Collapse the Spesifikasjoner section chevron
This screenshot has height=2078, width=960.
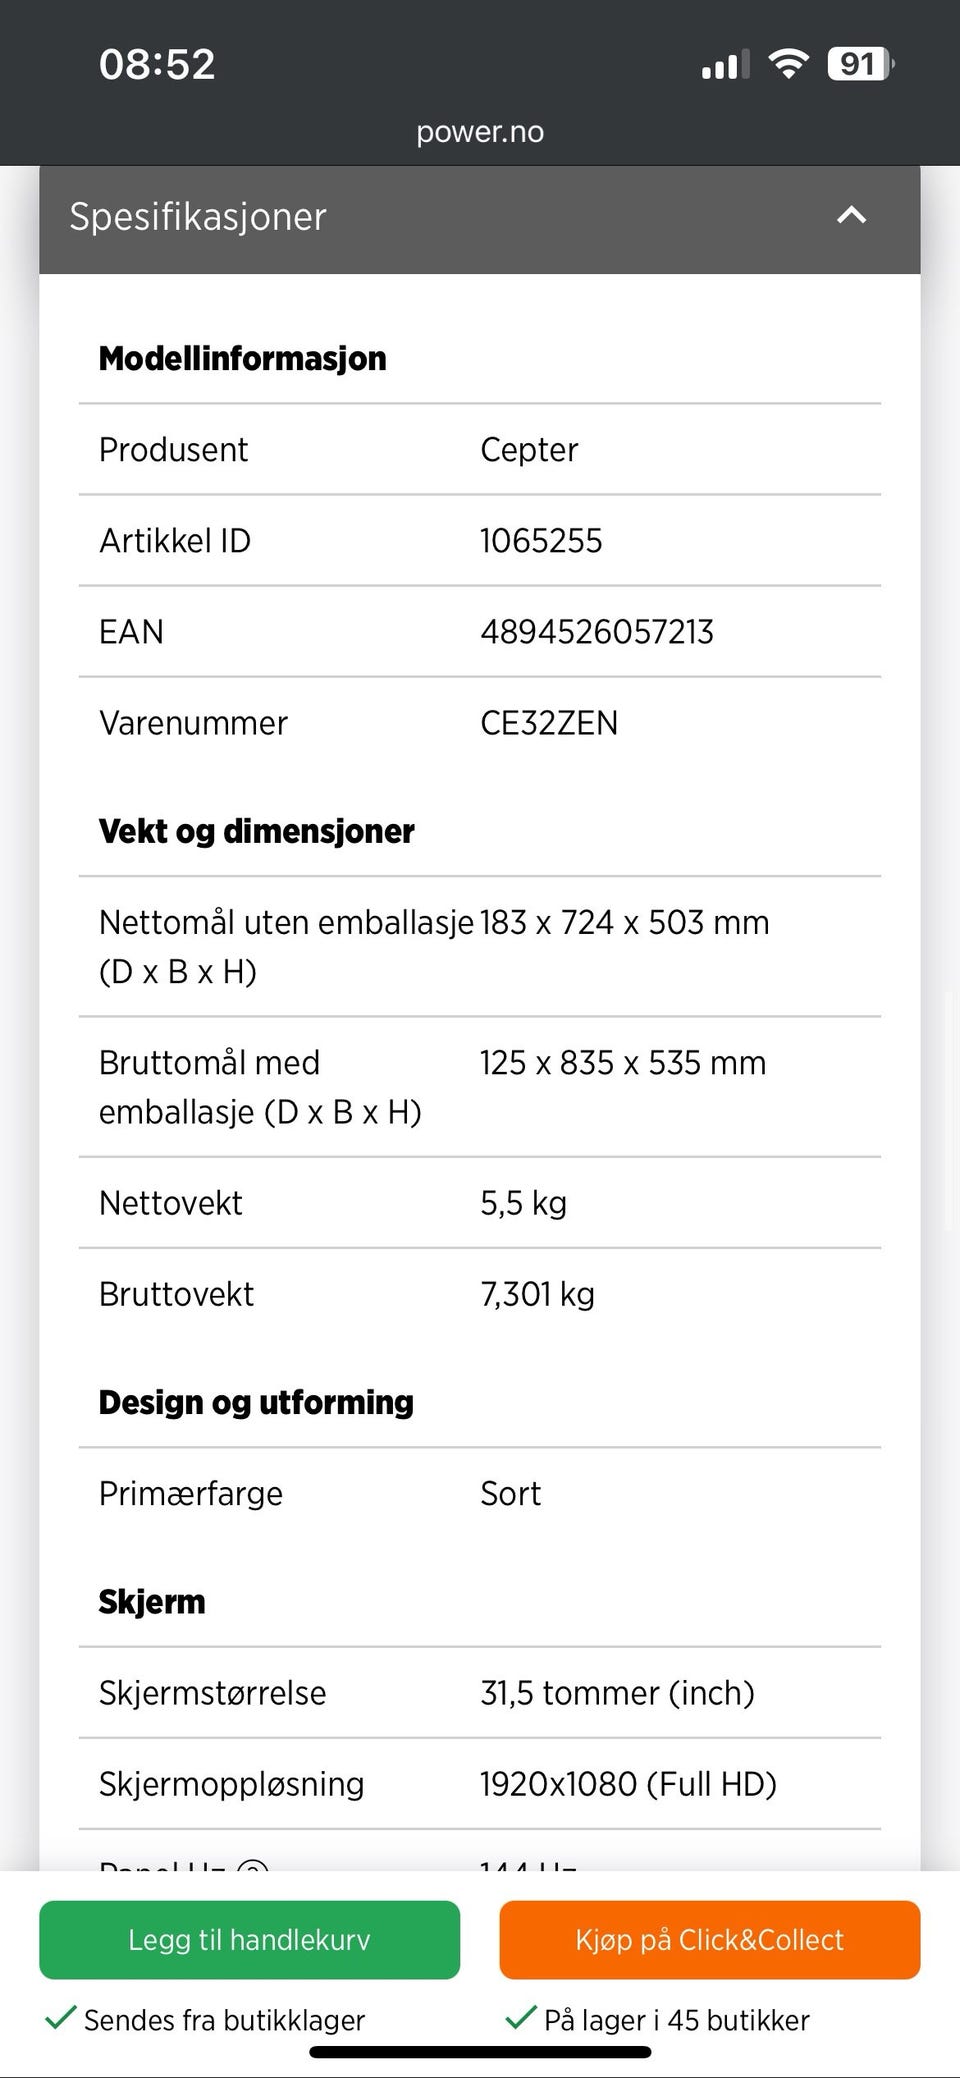851,215
